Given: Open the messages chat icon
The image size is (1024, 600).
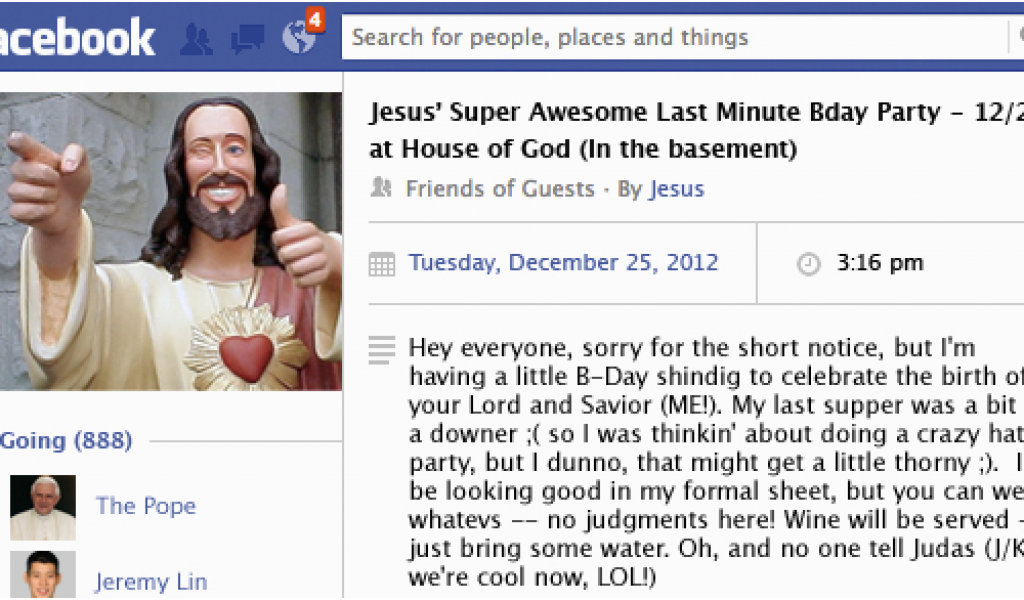Looking at the screenshot, I should [248, 39].
